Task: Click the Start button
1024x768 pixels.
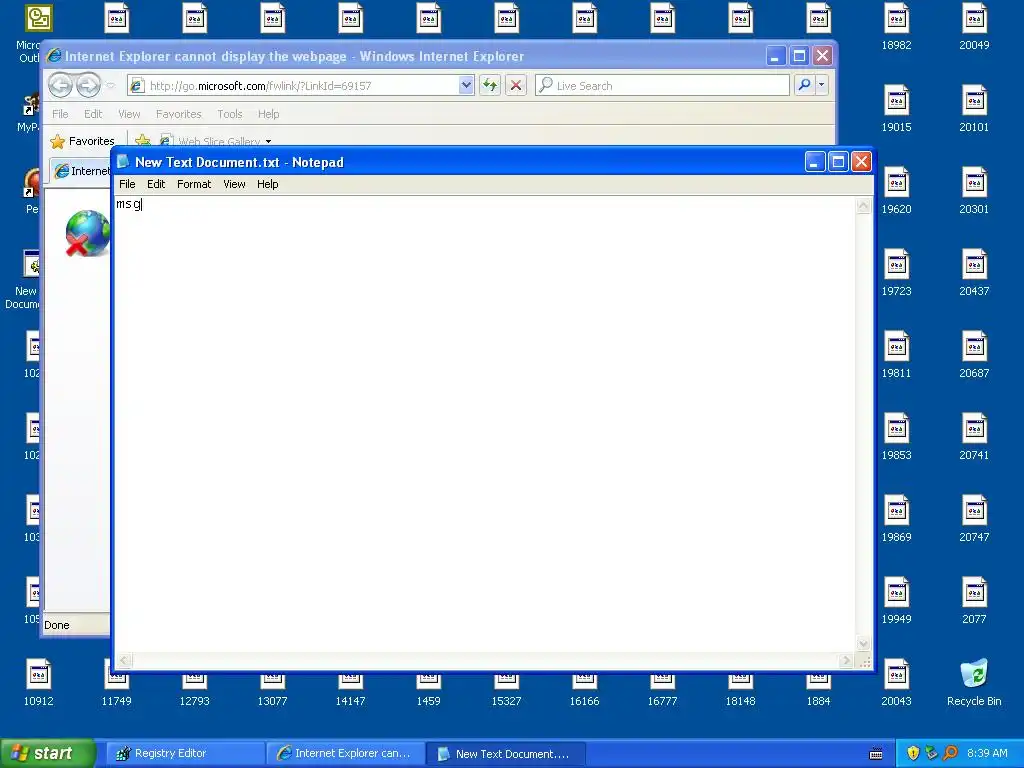Action: (48, 753)
